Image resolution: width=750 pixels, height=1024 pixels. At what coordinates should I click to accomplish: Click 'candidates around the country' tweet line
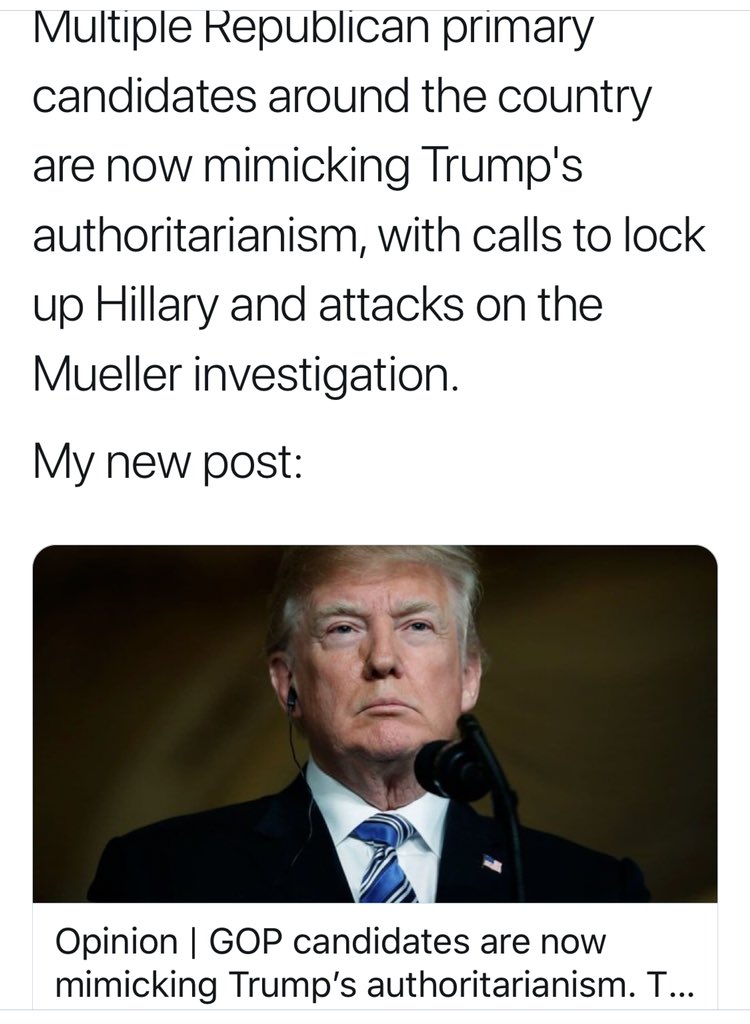[x=342, y=97]
